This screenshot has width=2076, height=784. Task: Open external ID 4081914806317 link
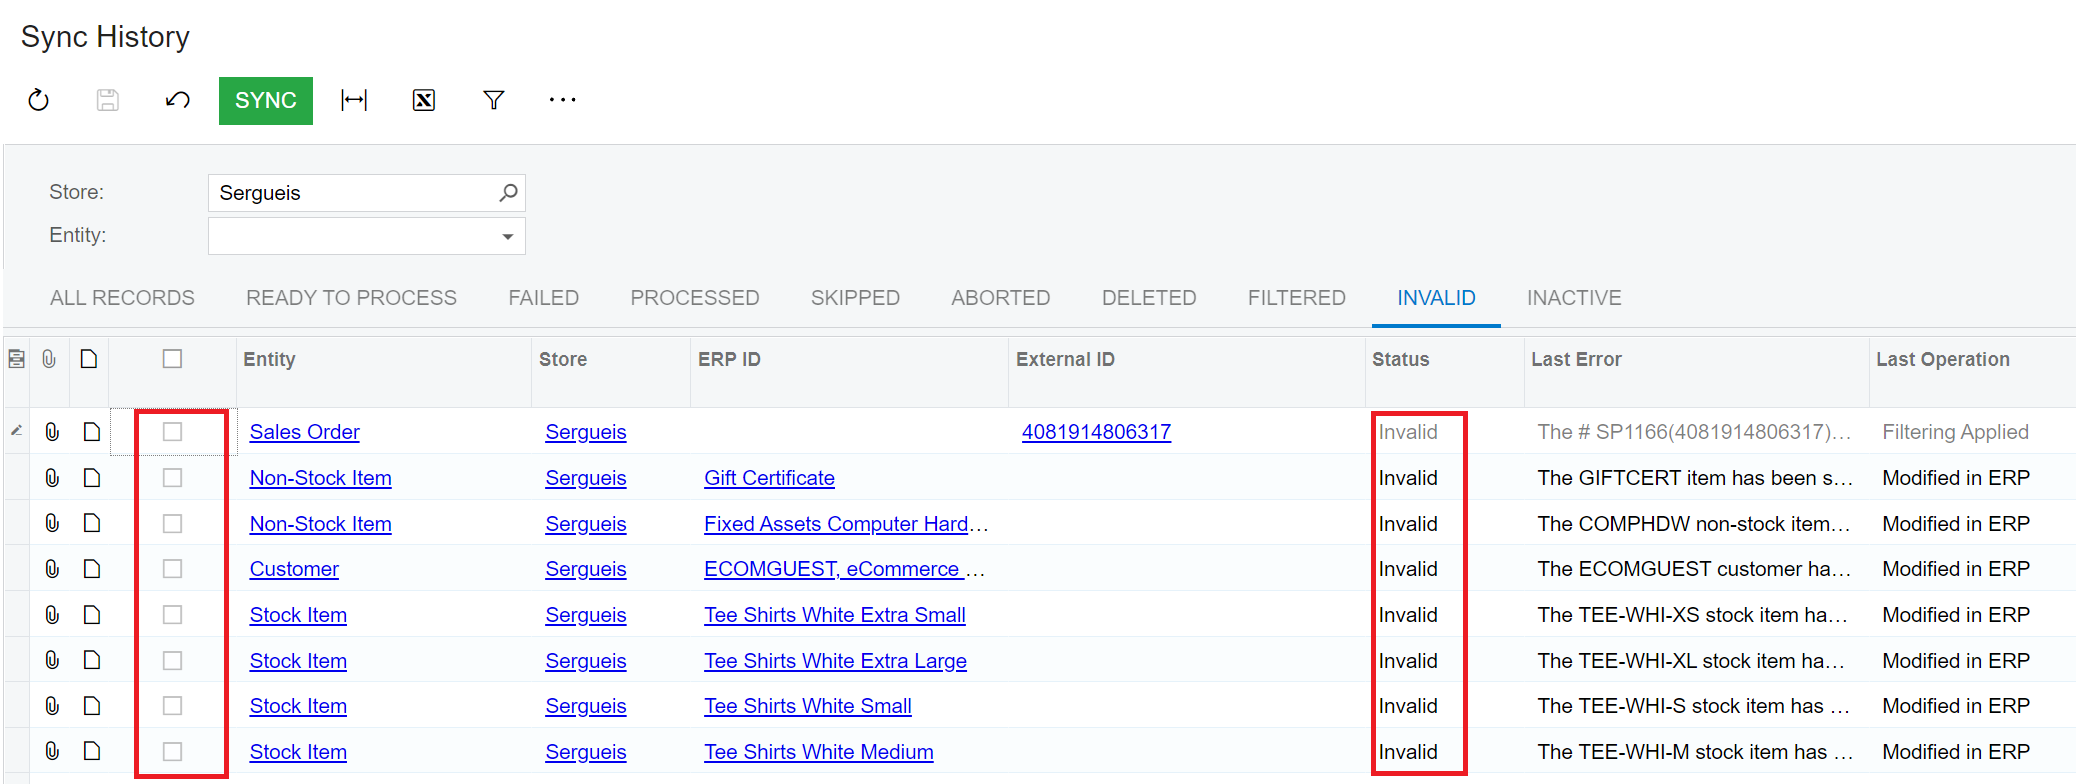pos(1096,432)
